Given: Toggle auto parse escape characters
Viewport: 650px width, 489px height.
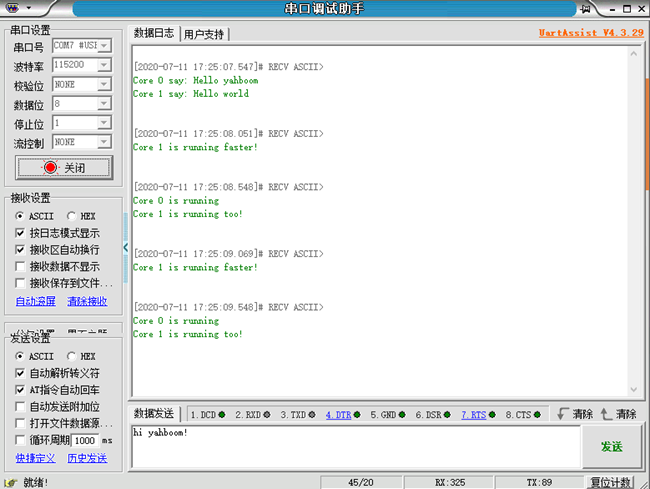Looking at the screenshot, I should pos(19,373).
